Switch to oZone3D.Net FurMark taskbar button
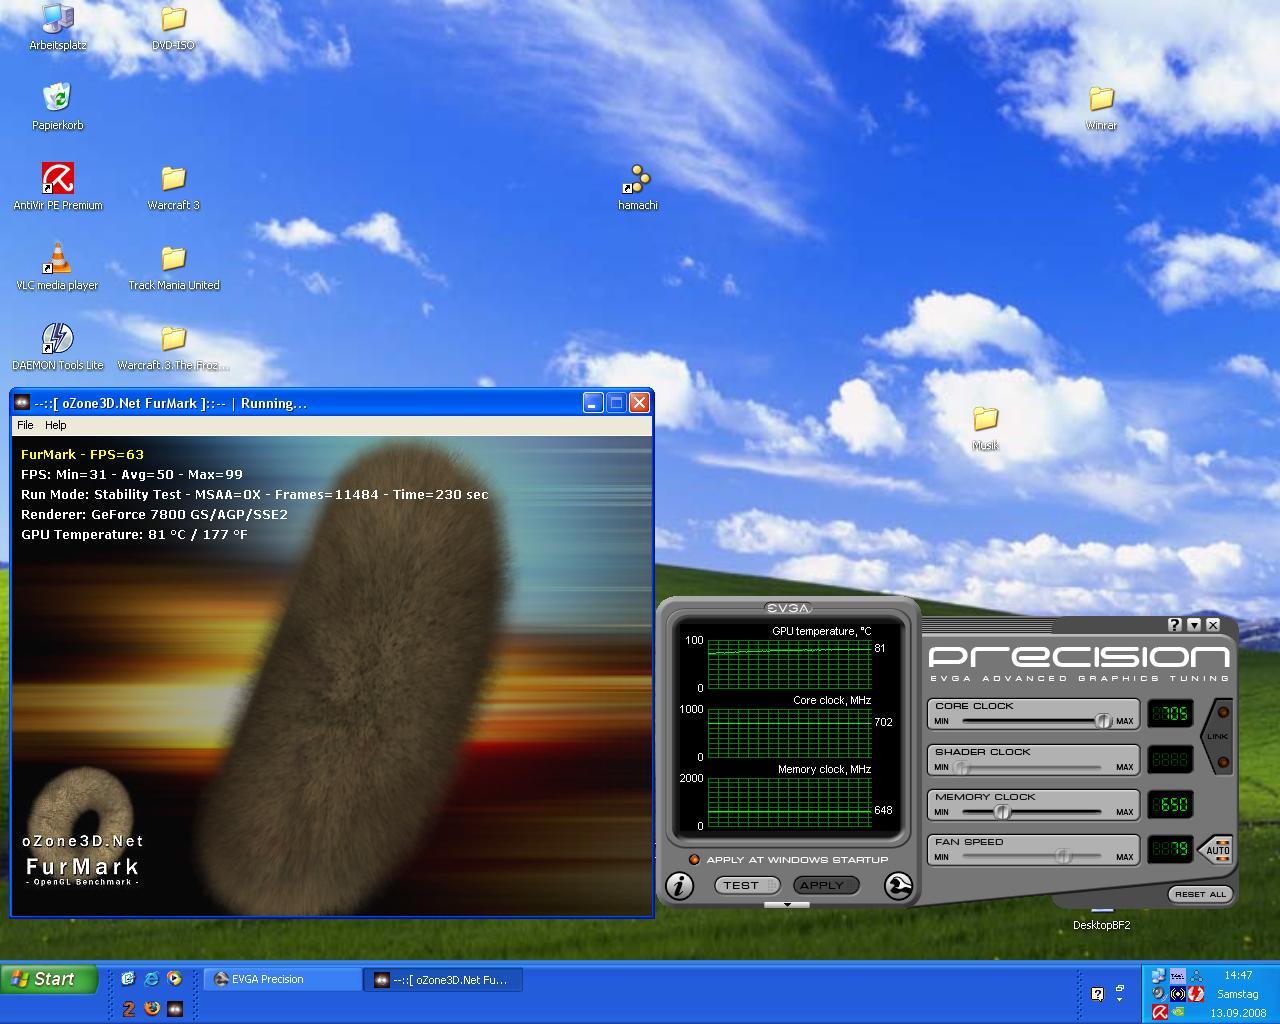 (x=444, y=980)
